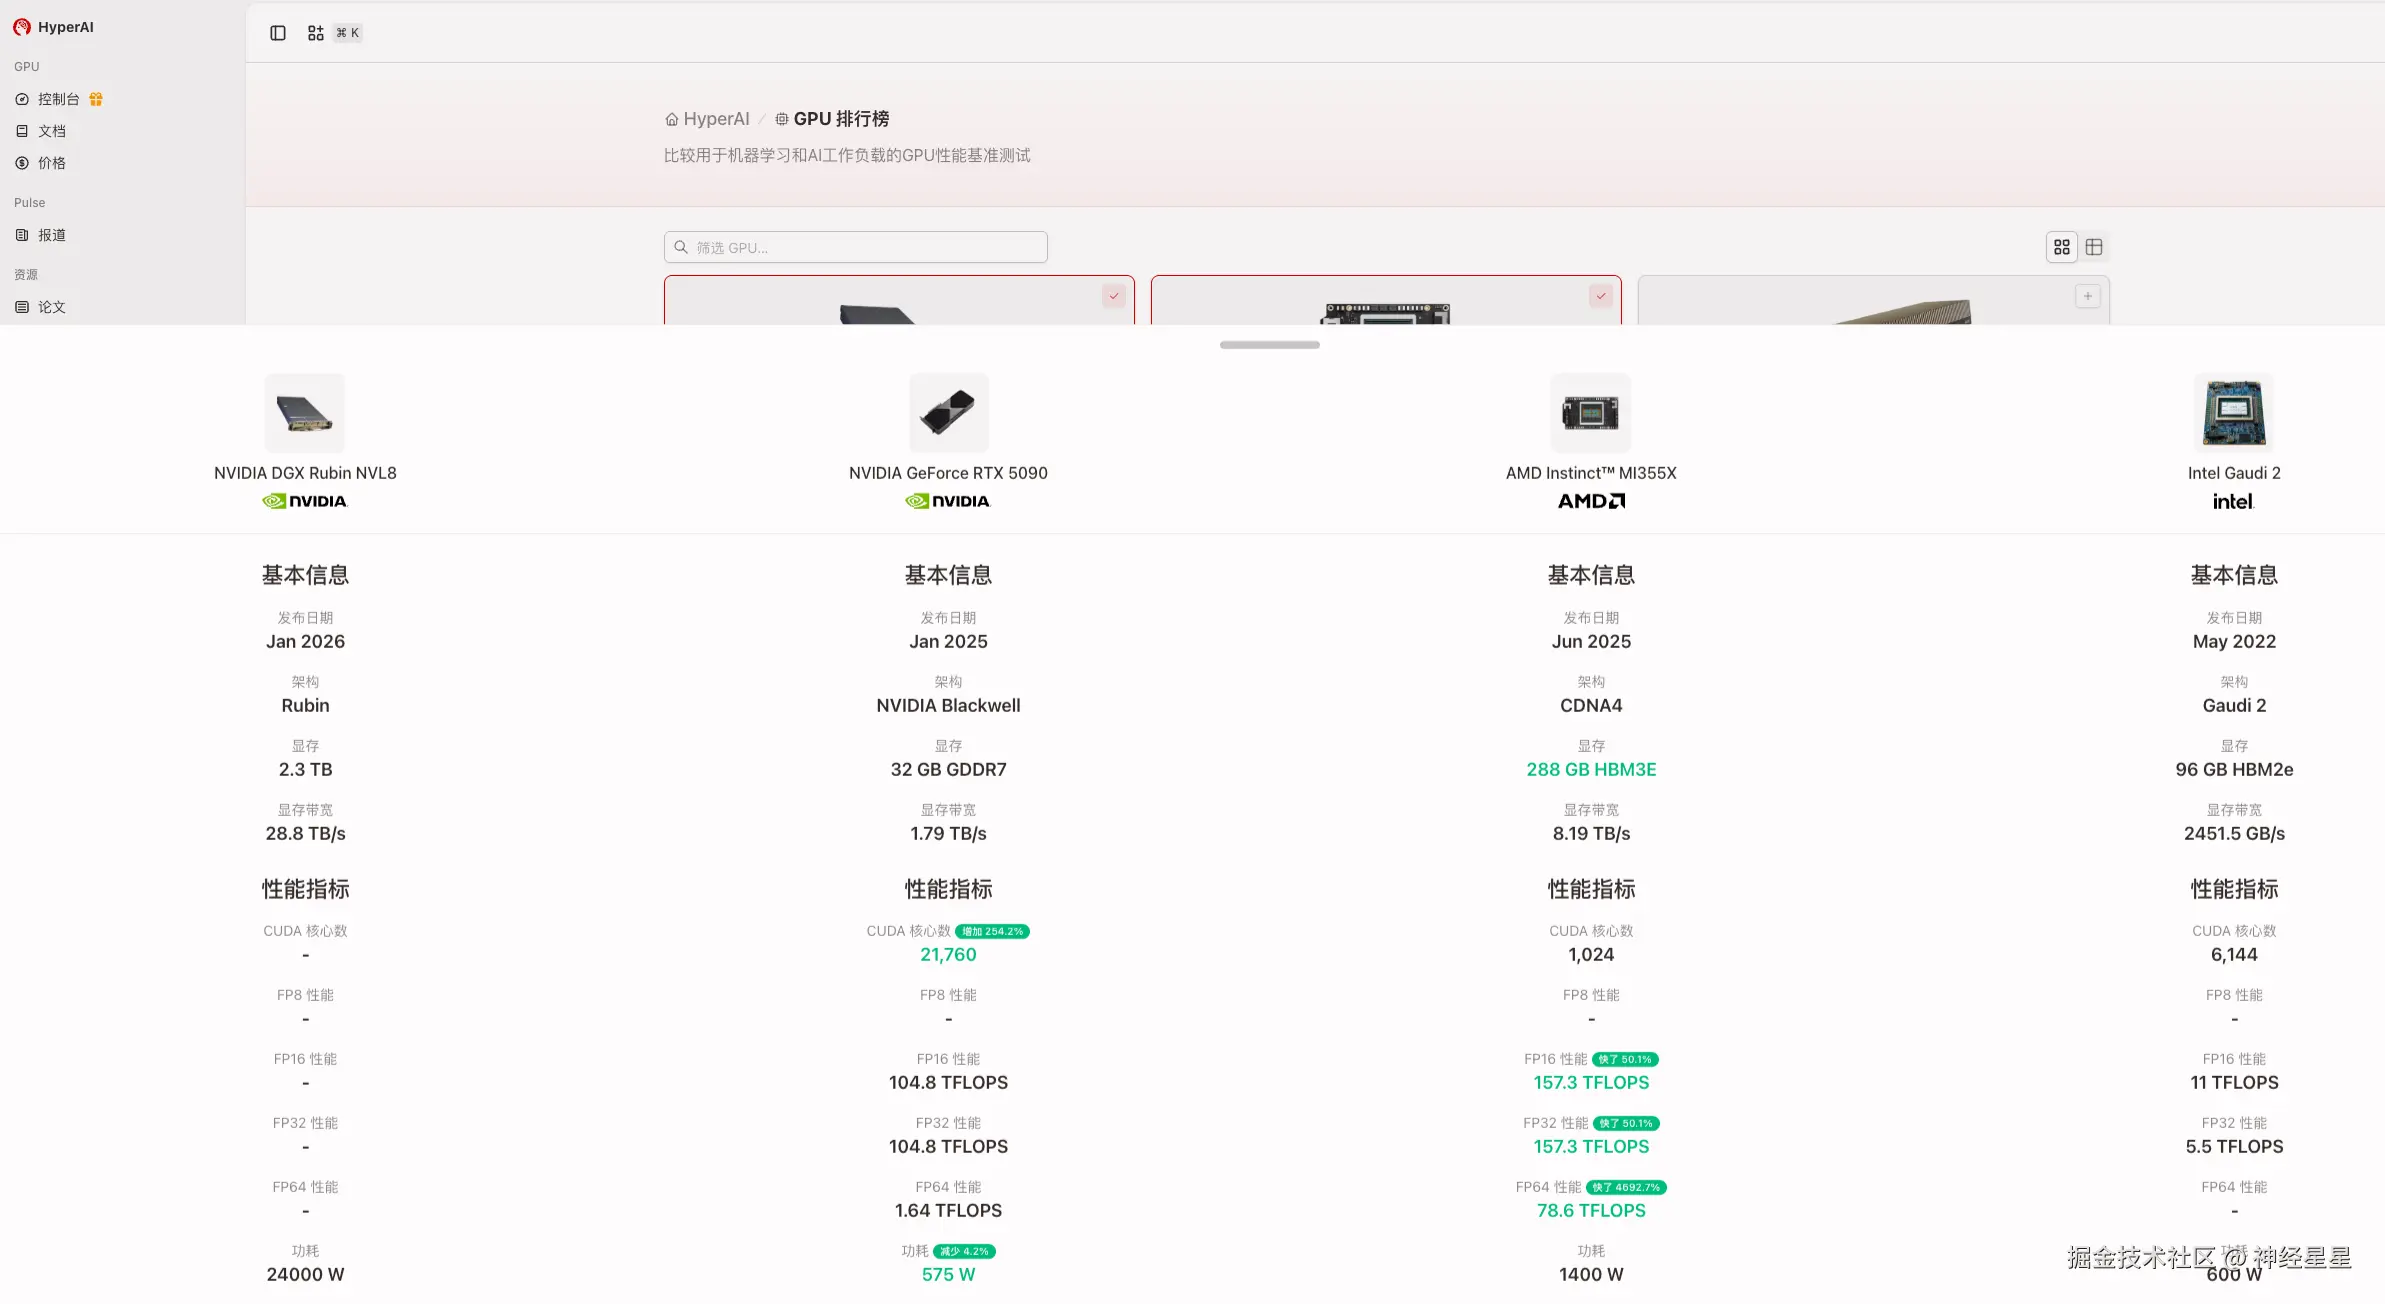Viewport: 2385px width, 1304px height.
Task: Open the HyperAI logo home icon
Action: point(22,27)
